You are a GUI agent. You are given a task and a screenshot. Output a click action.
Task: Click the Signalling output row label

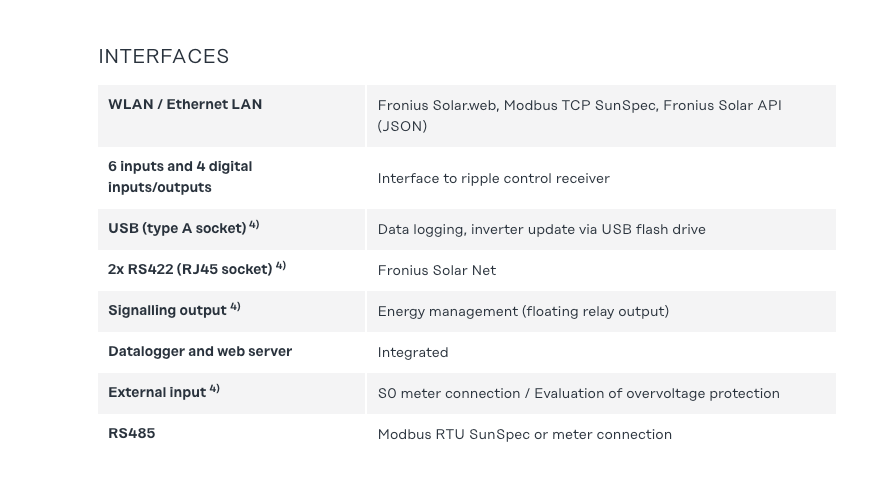coord(167,310)
